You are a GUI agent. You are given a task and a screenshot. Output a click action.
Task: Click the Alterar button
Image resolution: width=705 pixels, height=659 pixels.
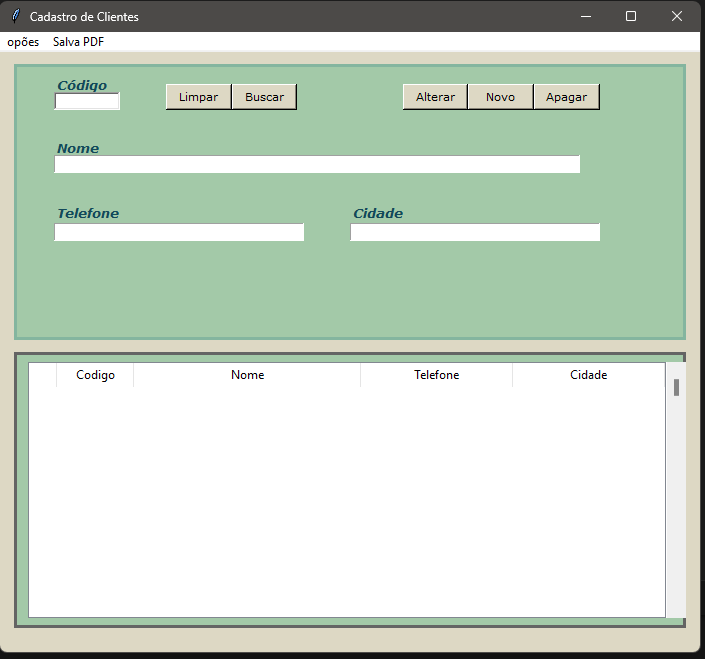[x=435, y=97]
